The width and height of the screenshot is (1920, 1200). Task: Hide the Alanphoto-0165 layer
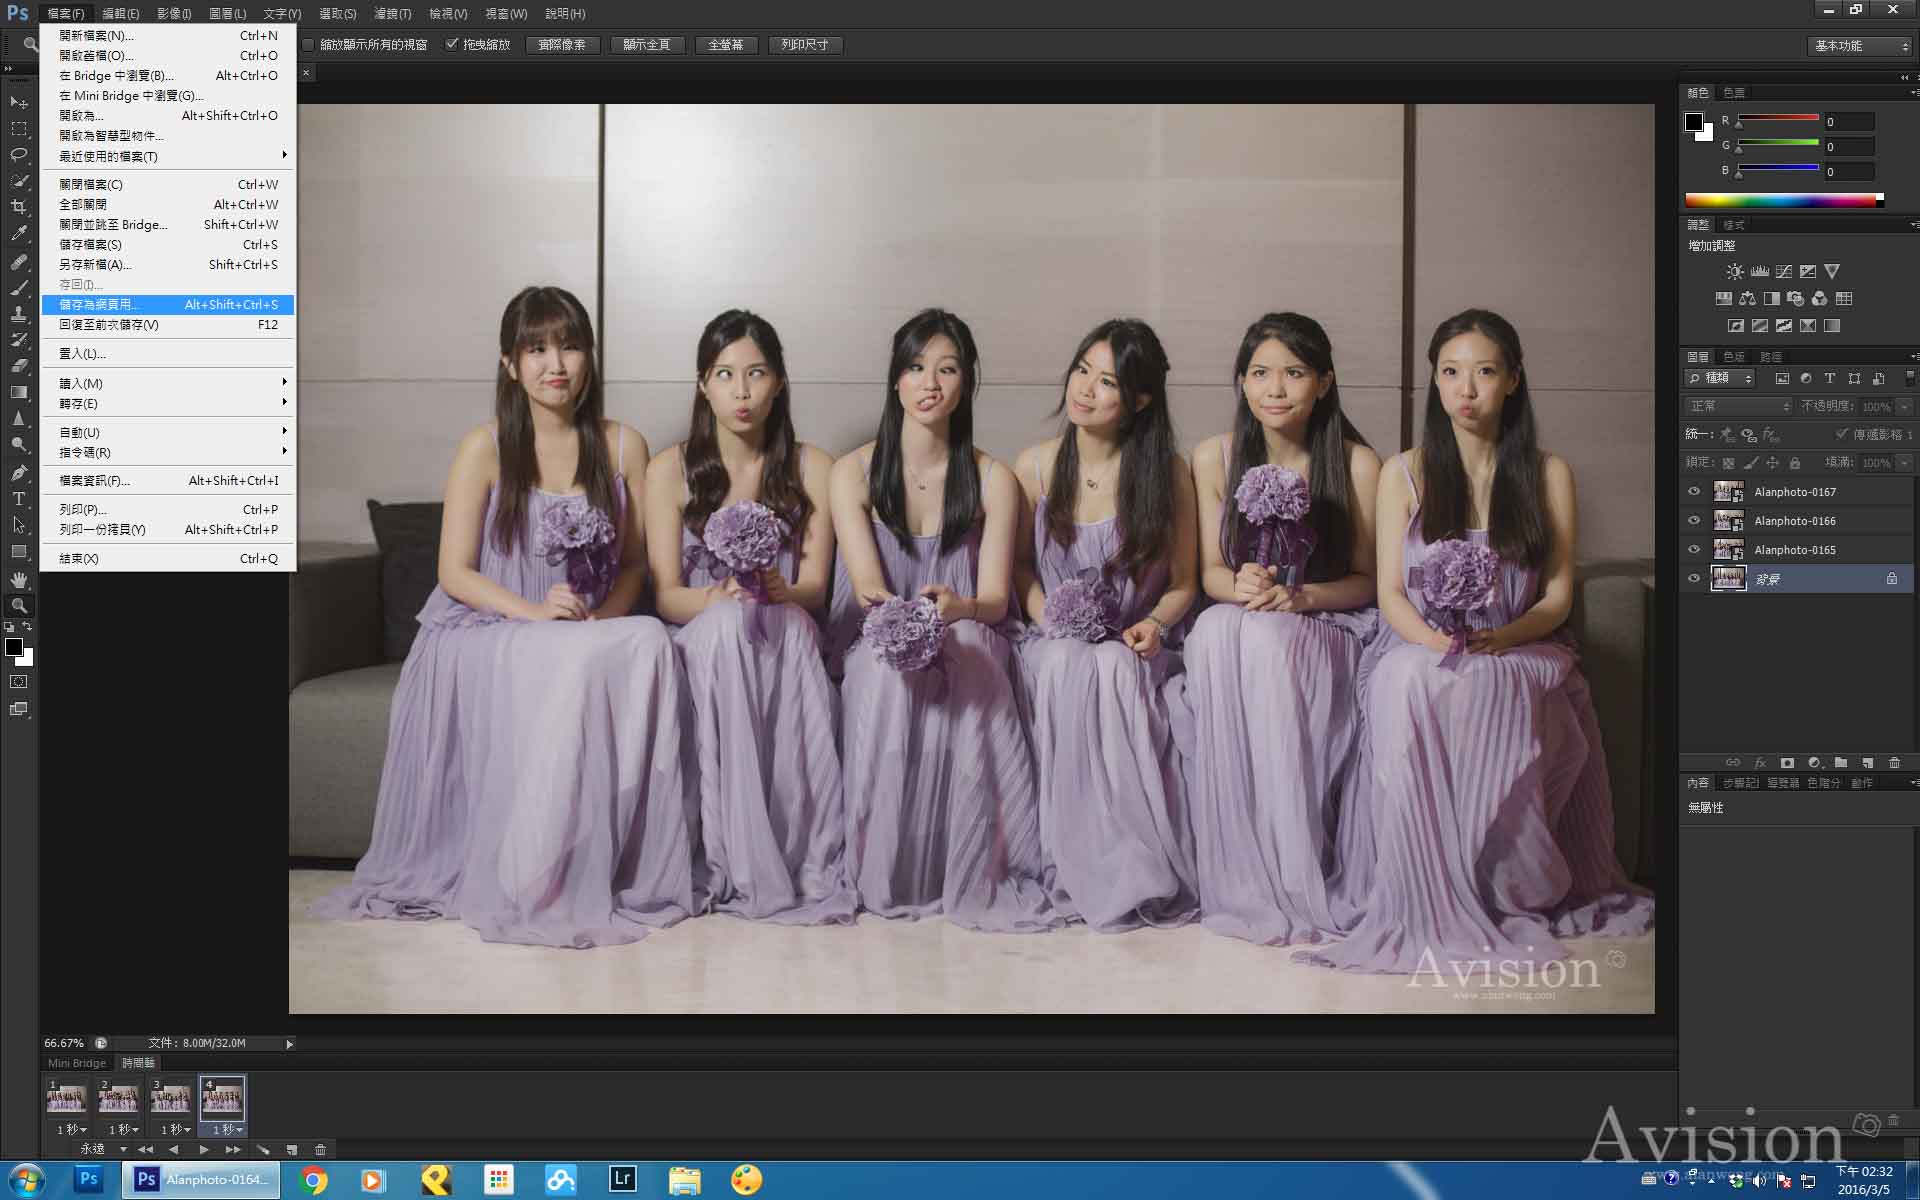pyautogui.click(x=1694, y=550)
